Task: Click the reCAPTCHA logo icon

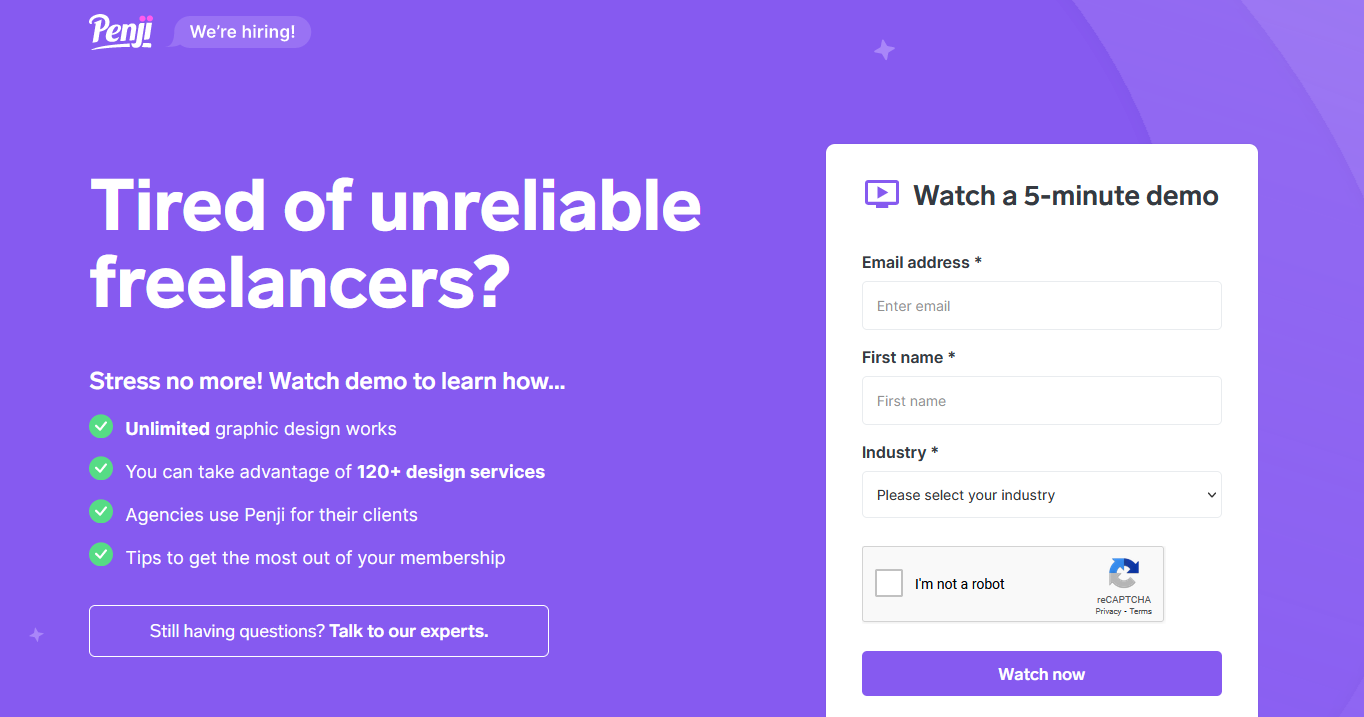Action: [1123, 574]
